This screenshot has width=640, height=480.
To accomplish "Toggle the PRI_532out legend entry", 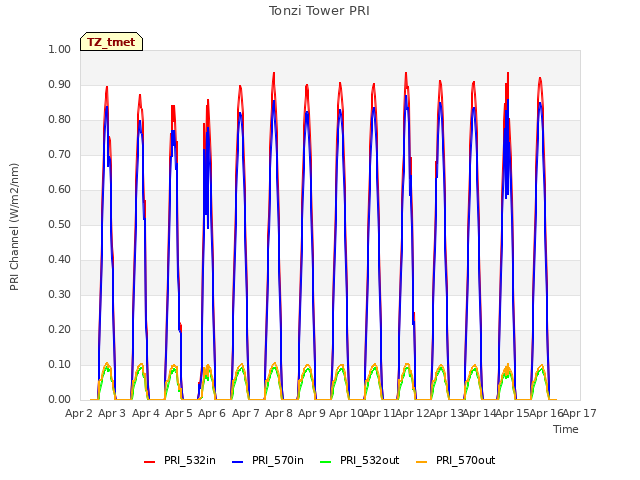I will point(359,460).
